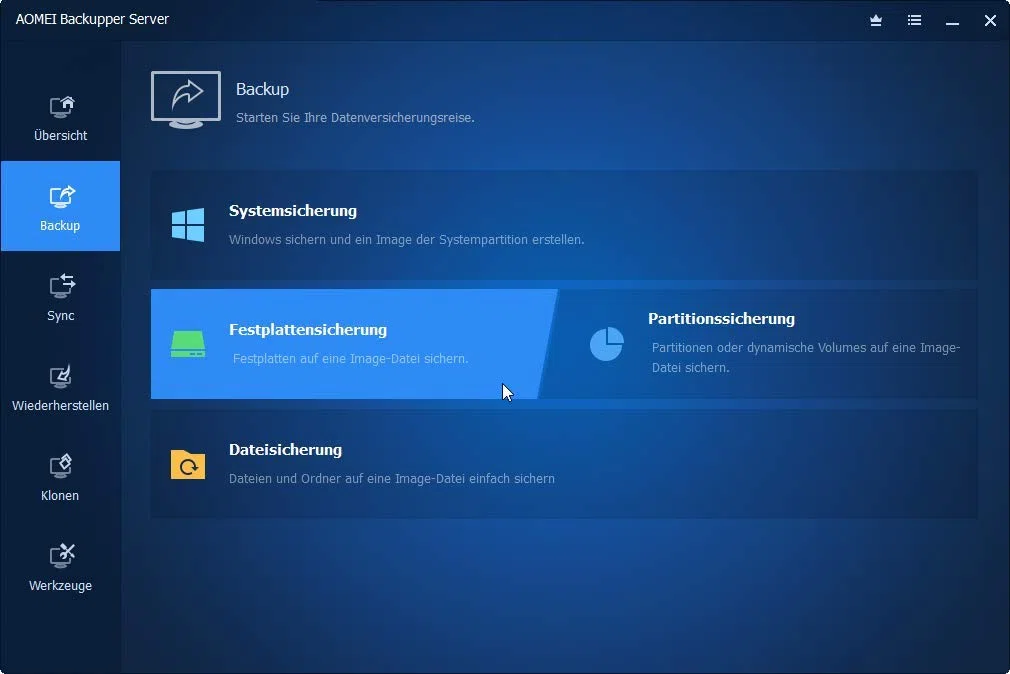Click the Backup monitor arrow header icon

[x=186, y=100]
